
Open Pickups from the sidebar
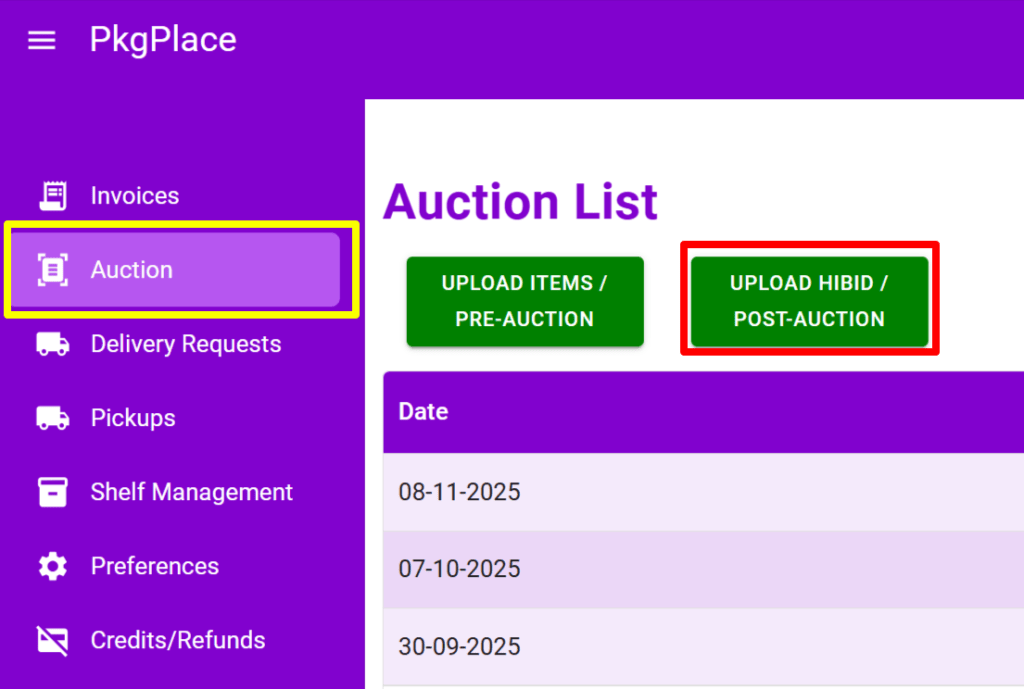pyautogui.click(x=133, y=418)
